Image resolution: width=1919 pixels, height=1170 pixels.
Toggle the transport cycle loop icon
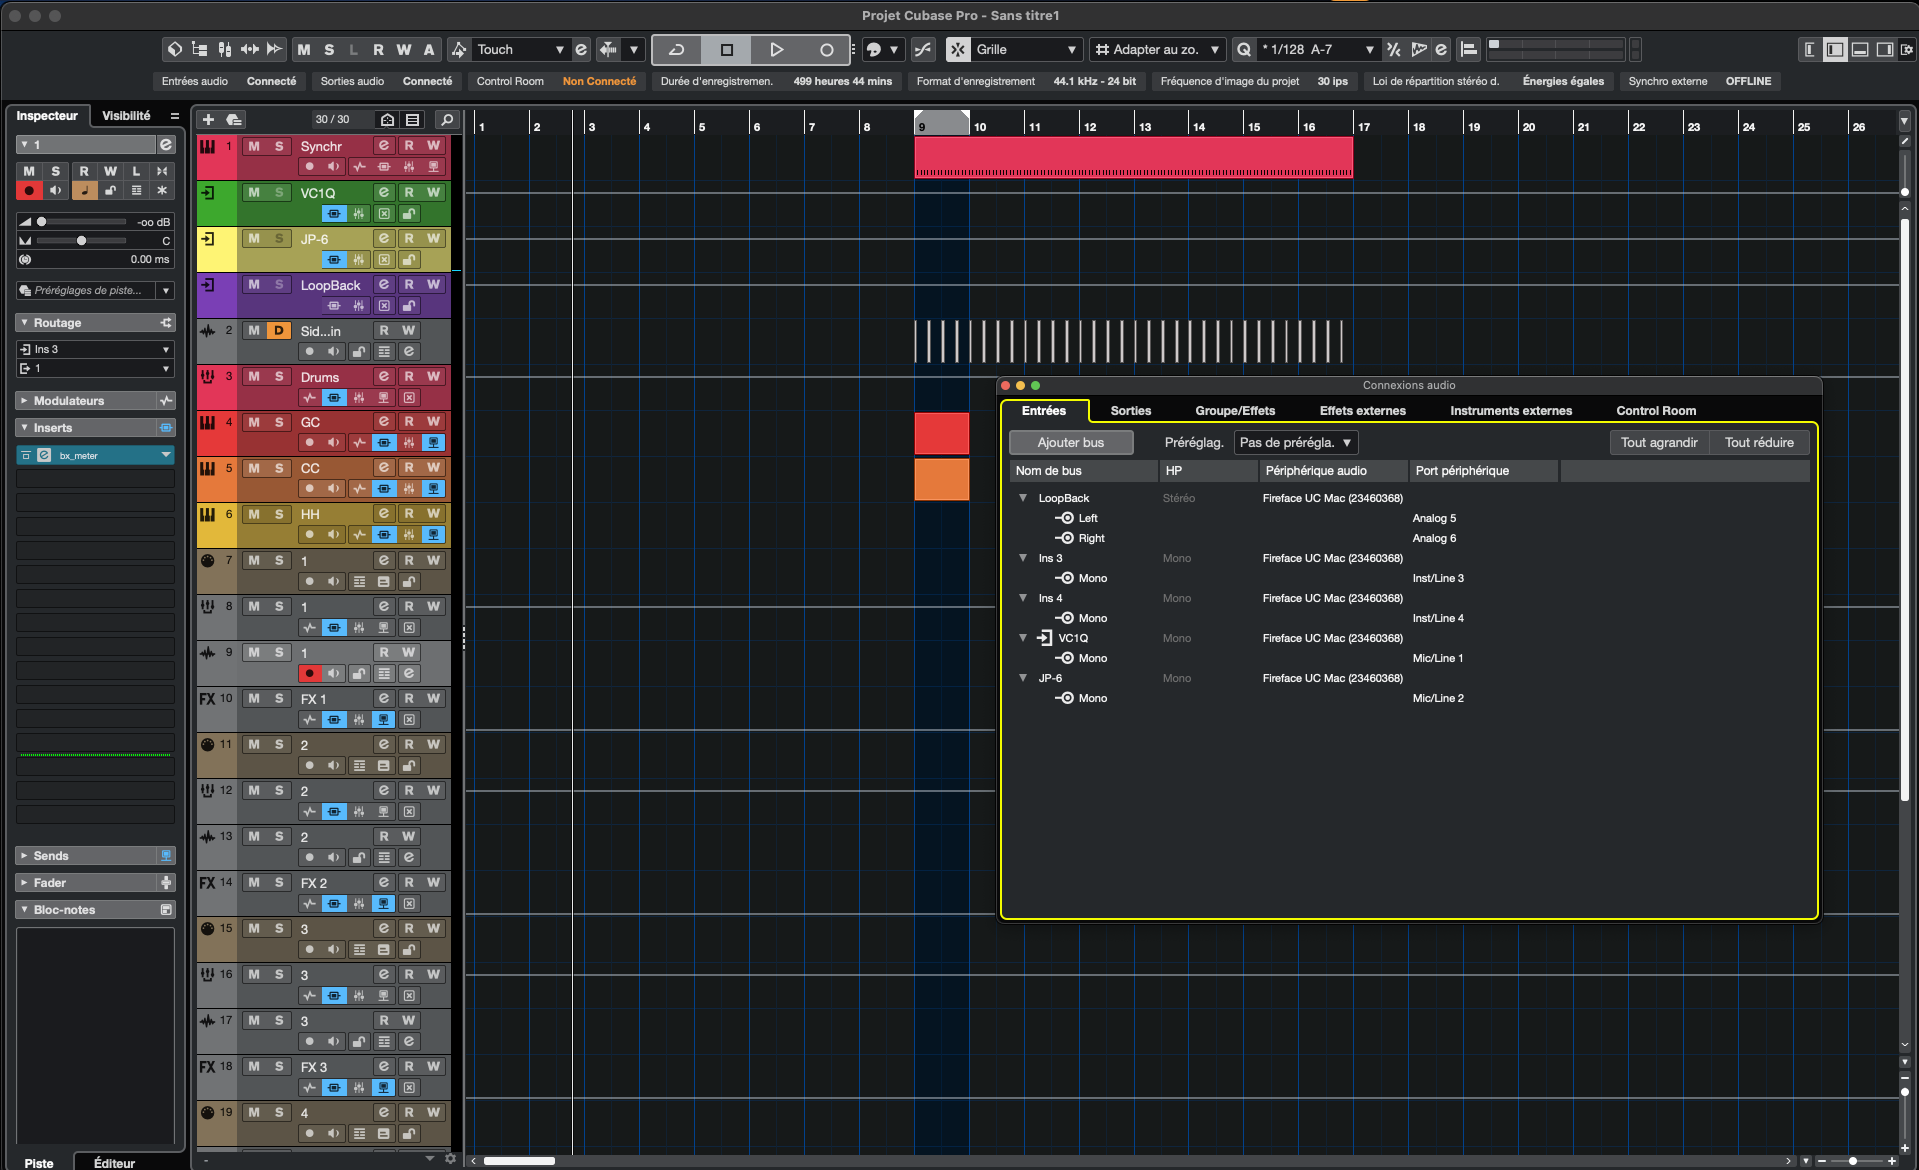click(x=677, y=50)
